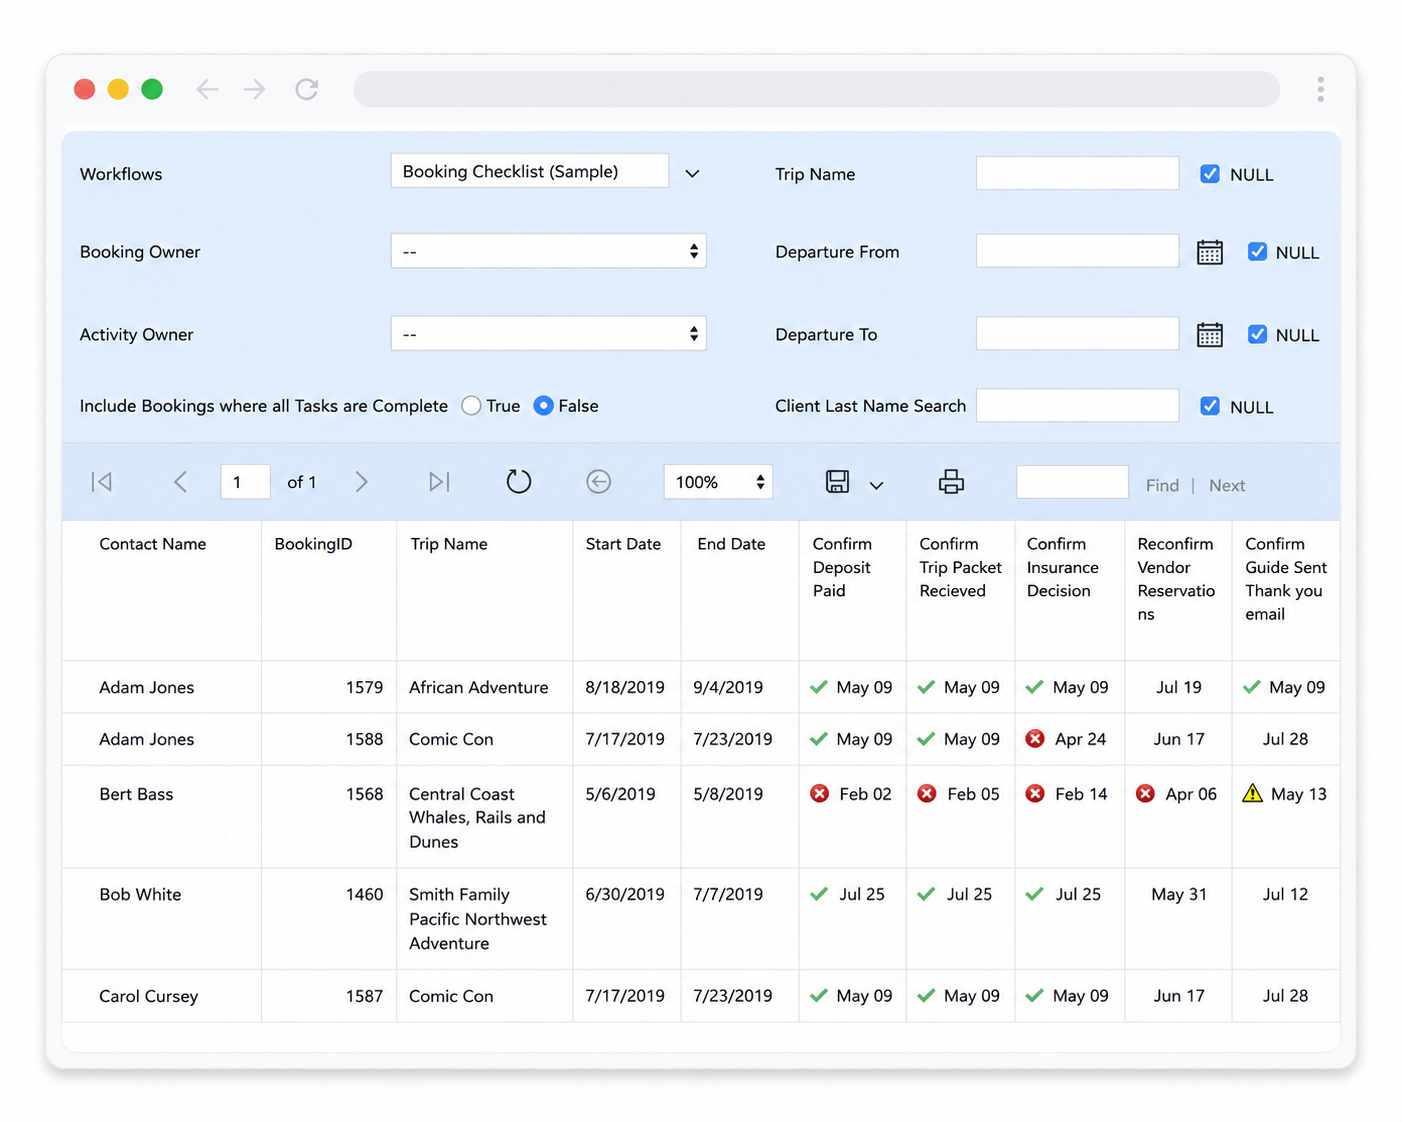Image resolution: width=1402 pixels, height=1122 pixels.
Task: Click Next in the report toolbar
Action: pyautogui.click(x=1227, y=485)
